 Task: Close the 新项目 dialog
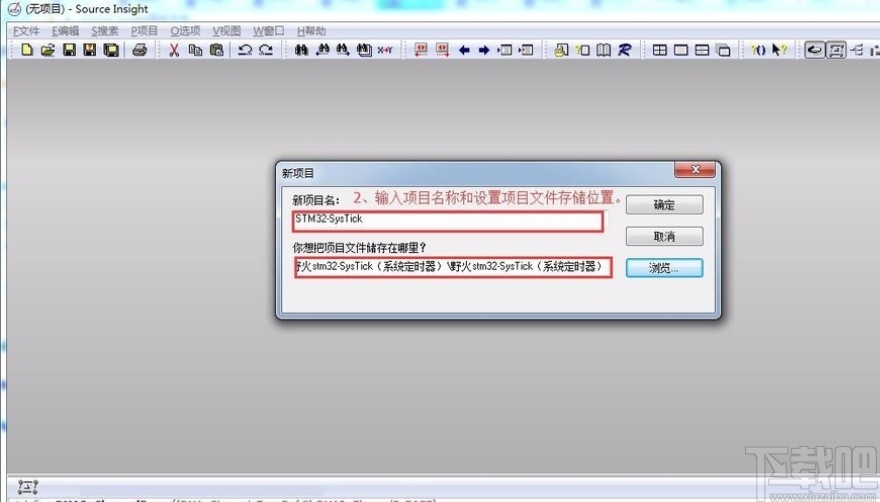pyautogui.click(x=695, y=170)
